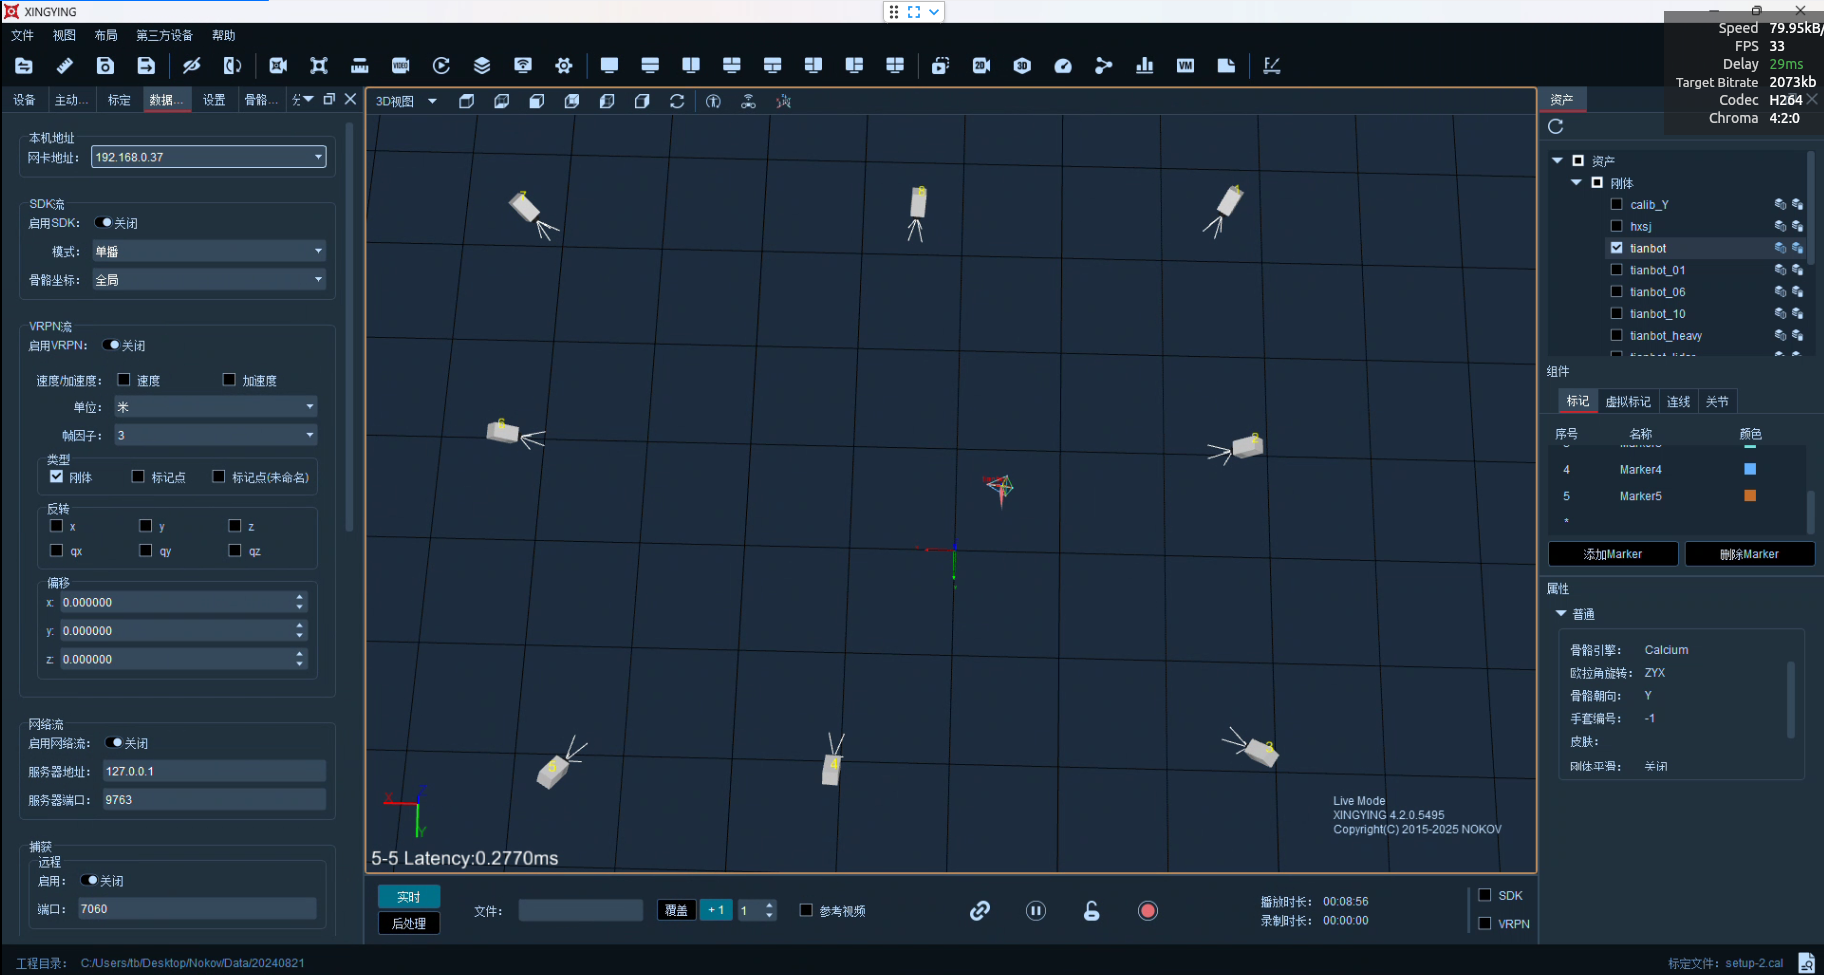
Task: Enable the 速度 checkbox
Action: coord(124,380)
